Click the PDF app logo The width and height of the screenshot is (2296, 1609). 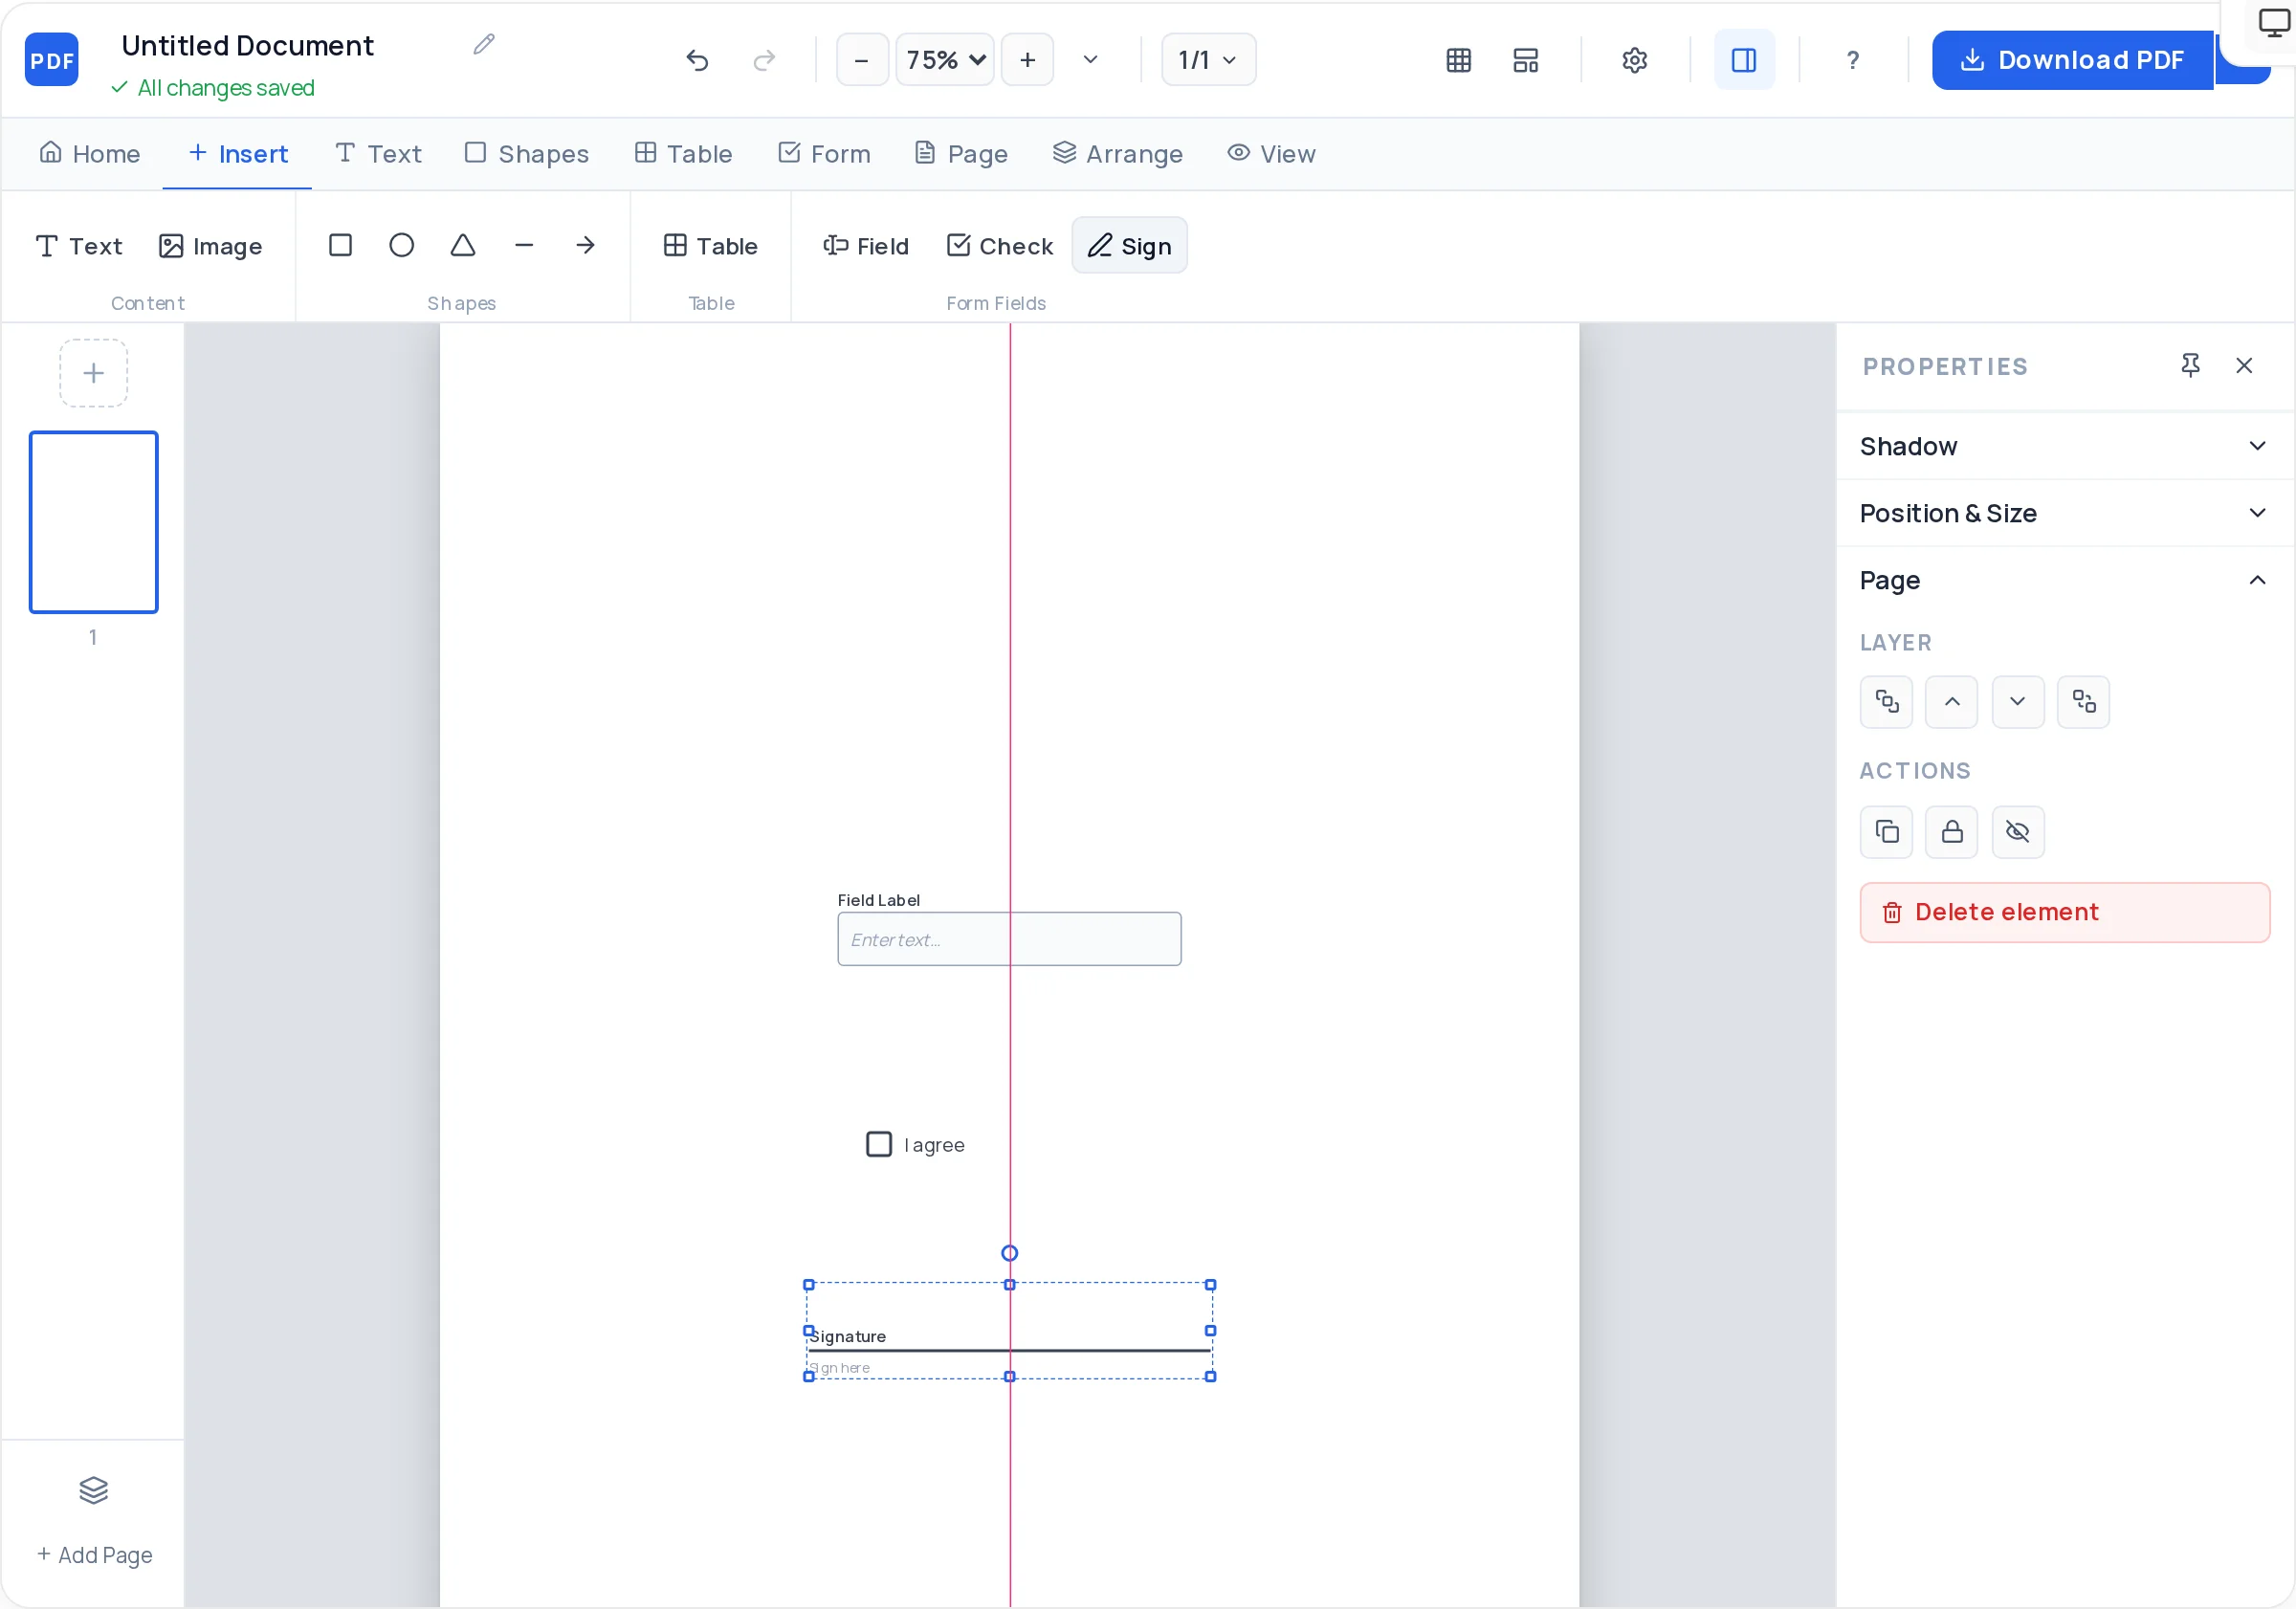52,60
